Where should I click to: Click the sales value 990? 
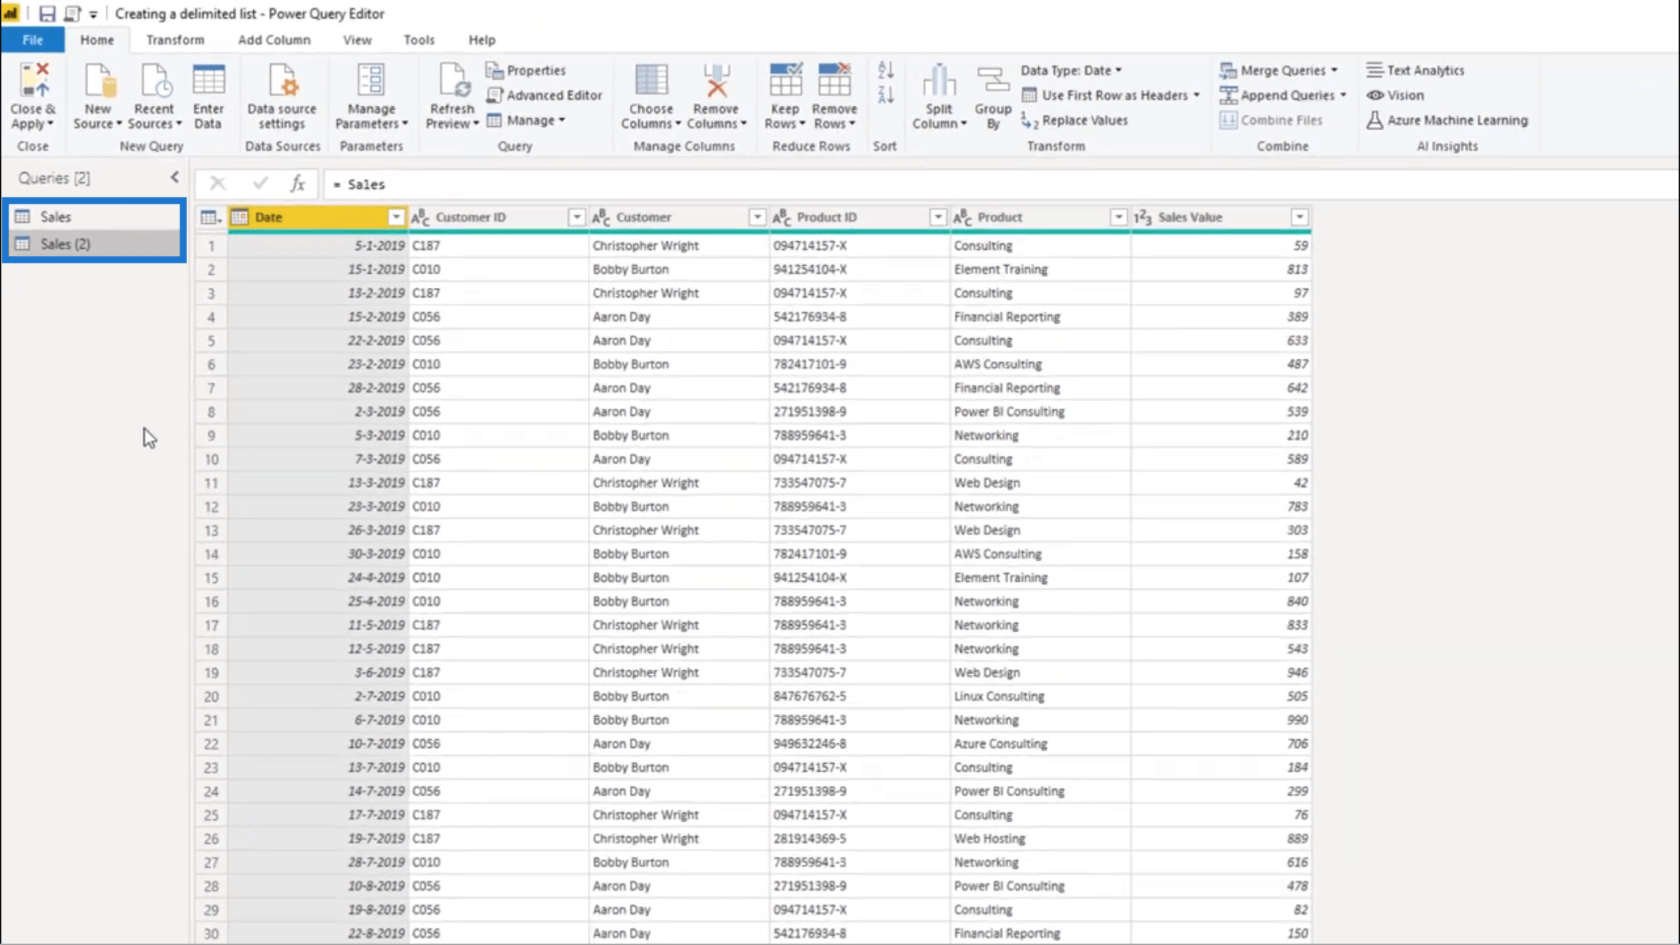point(1221,720)
